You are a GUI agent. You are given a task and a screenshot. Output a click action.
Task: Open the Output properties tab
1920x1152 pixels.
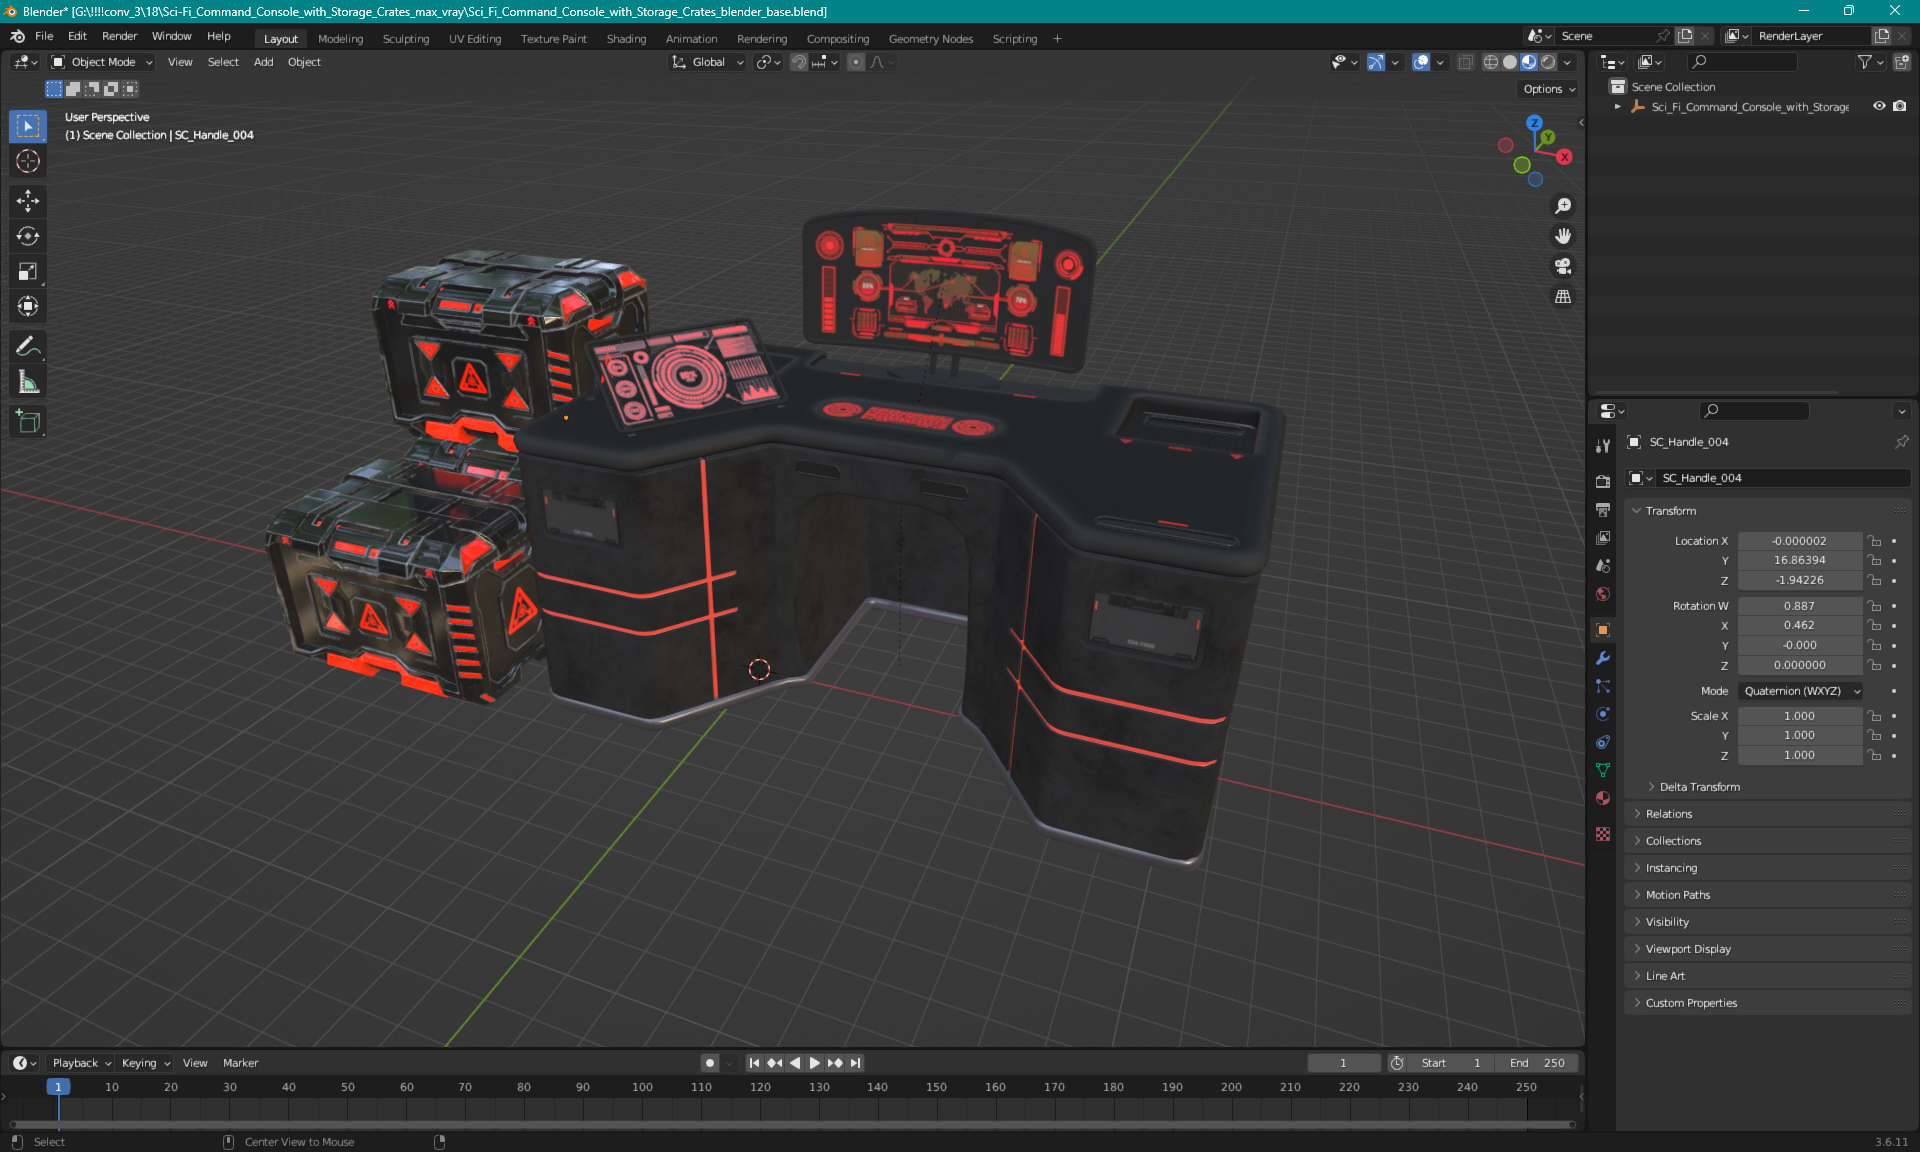click(x=1603, y=509)
